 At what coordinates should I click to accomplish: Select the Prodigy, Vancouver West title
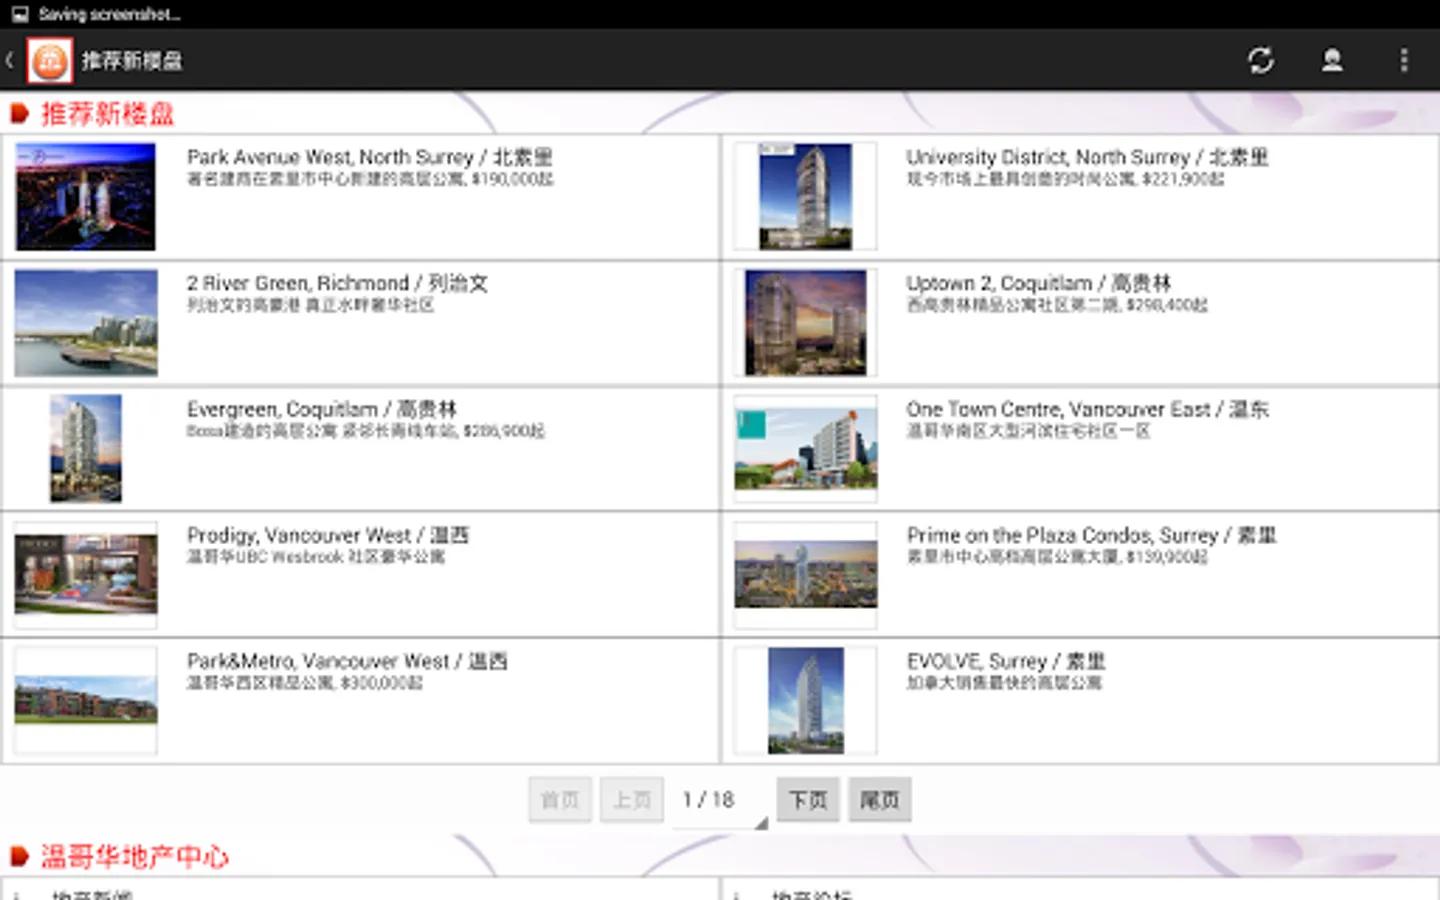[327, 535]
